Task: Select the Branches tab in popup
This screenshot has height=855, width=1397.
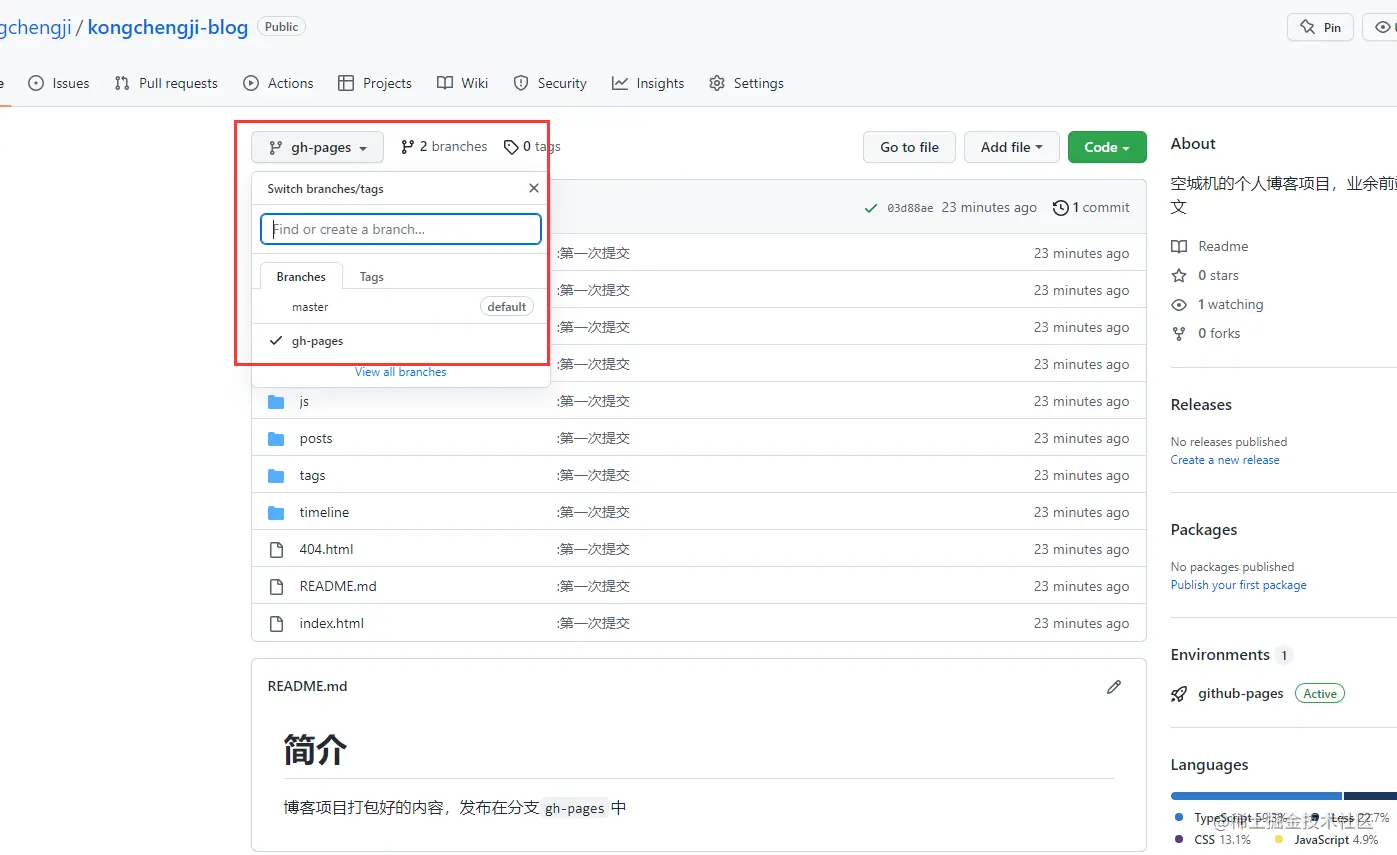Action: [301, 277]
